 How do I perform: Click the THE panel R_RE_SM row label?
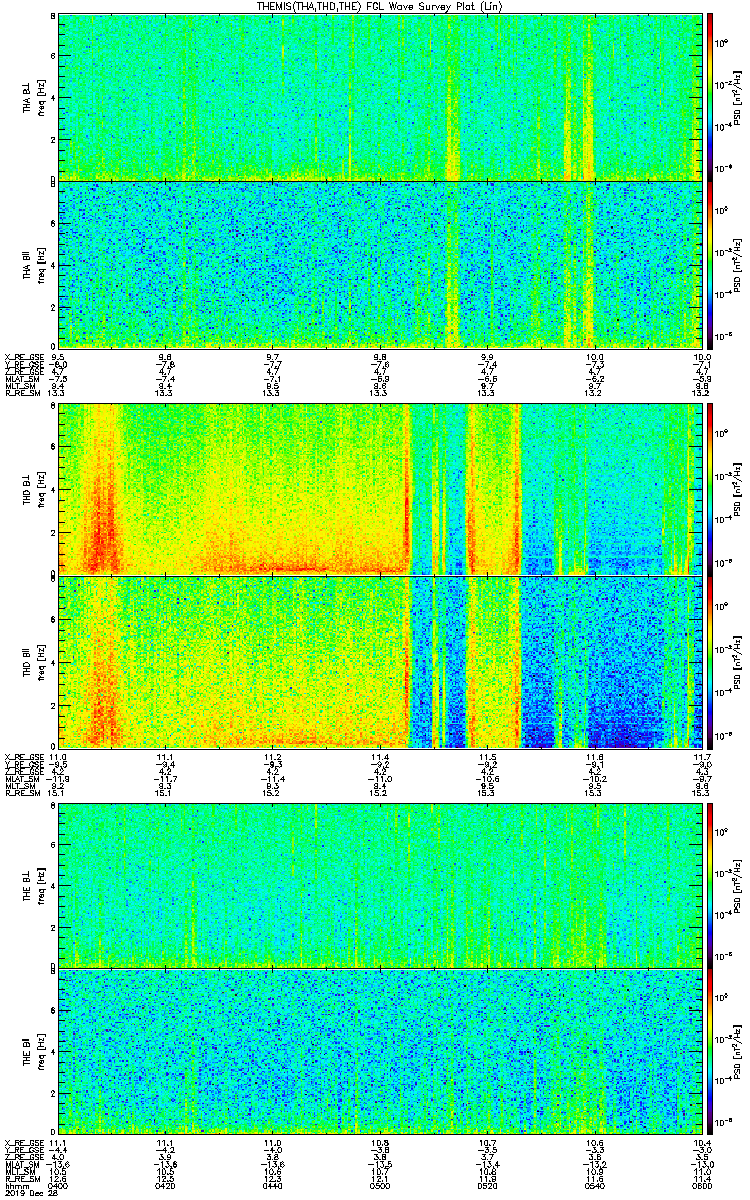point(22,1177)
